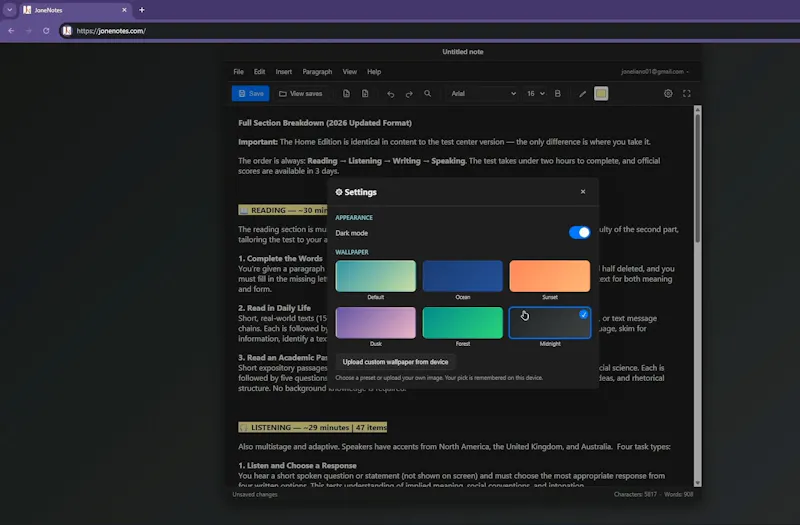
Task: Expand the account email dropdown
Action: [x=655, y=72]
